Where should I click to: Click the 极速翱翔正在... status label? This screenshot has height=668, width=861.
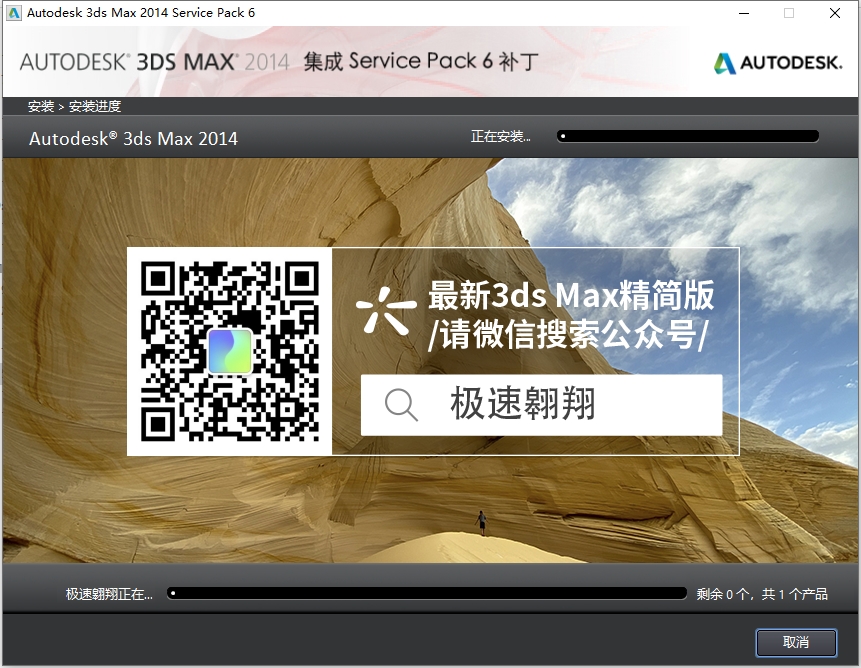click(x=109, y=594)
